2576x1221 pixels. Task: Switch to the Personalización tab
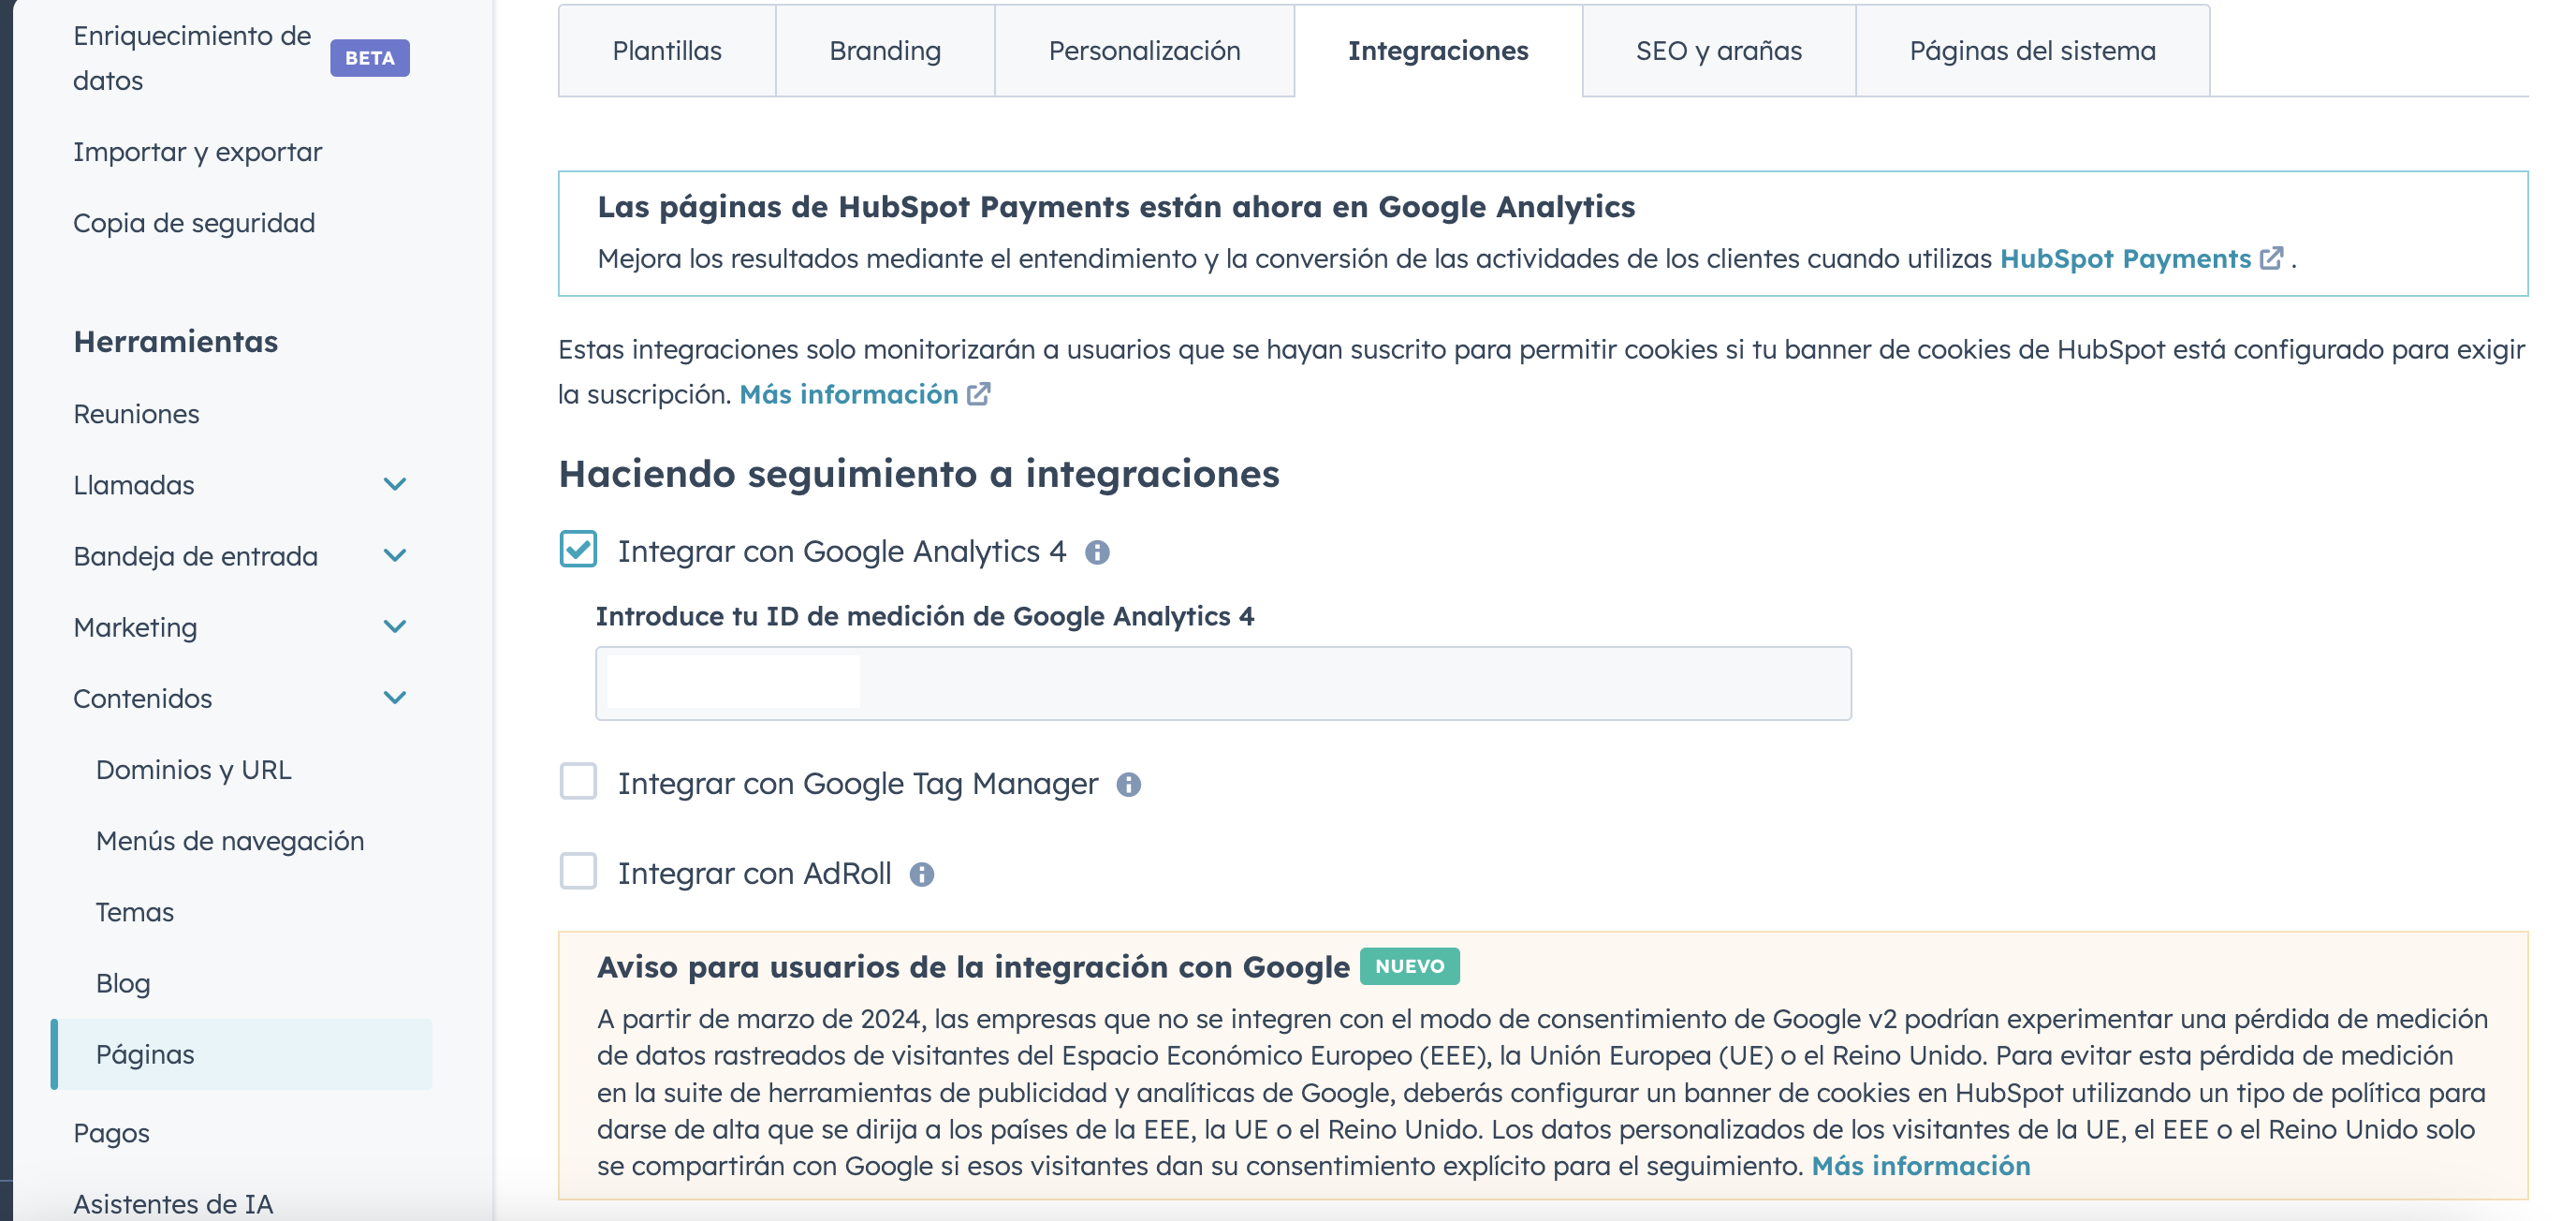pos(1144,51)
